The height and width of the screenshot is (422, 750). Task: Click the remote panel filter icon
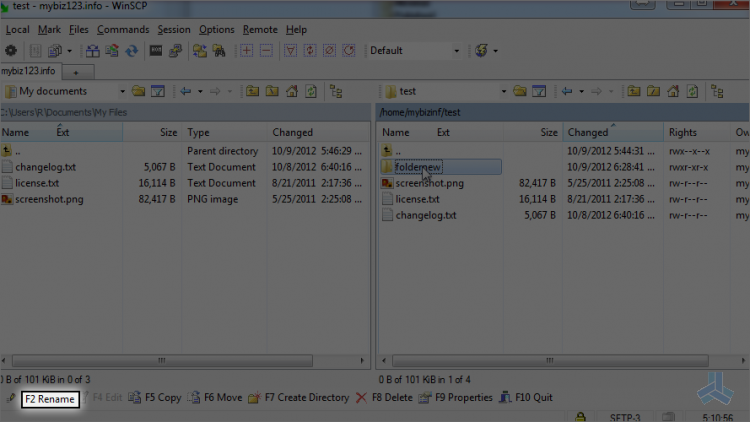click(539, 91)
